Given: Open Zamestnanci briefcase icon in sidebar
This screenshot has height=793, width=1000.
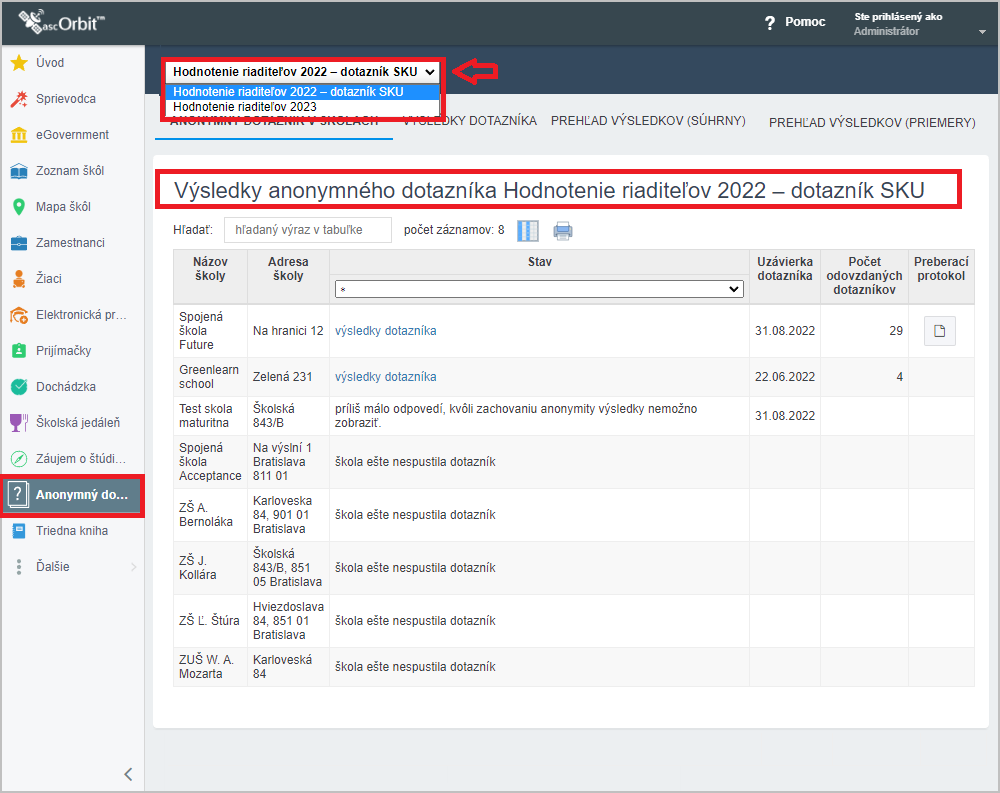Looking at the screenshot, I should click(18, 243).
